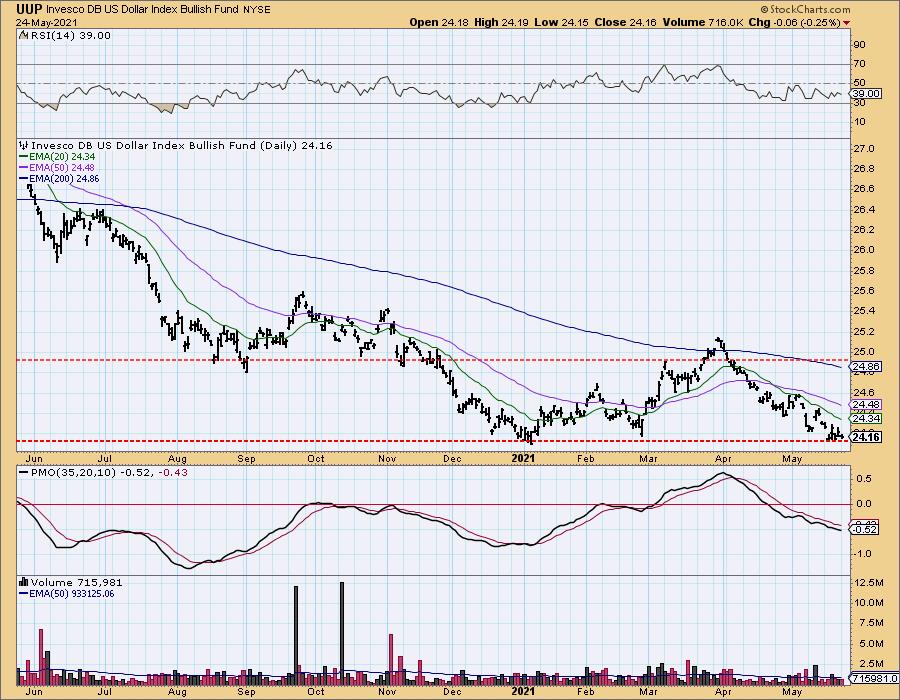Click the RSI(14) 39.00 legend label
Viewport: 900px width, 700px height.
pos(69,35)
